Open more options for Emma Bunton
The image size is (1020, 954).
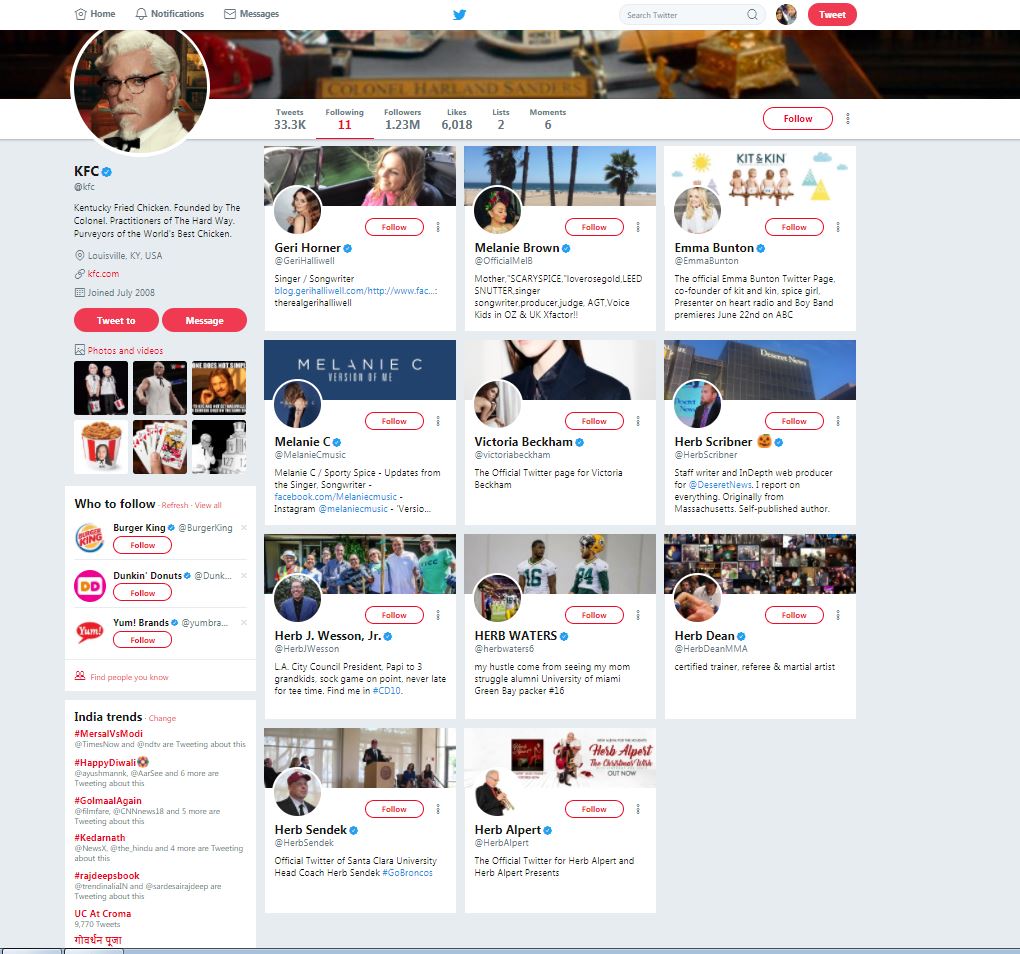point(838,227)
